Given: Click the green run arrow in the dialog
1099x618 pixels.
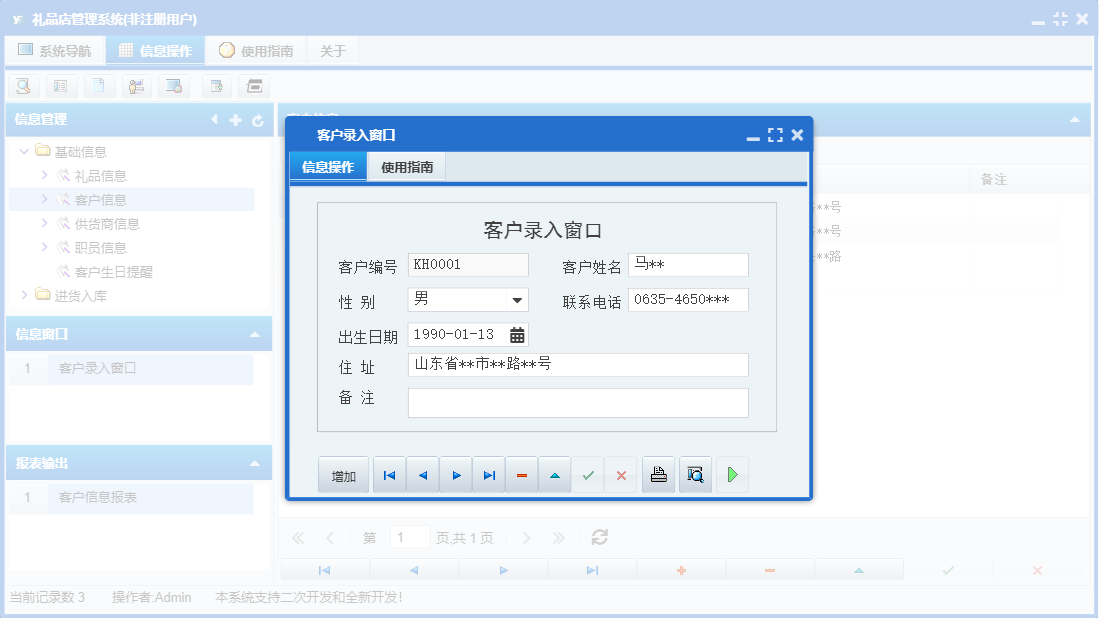Looking at the screenshot, I should point(732,474).
